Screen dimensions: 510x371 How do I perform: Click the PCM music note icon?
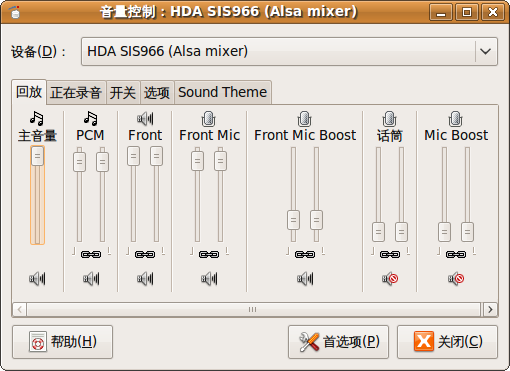click(91, 118)
